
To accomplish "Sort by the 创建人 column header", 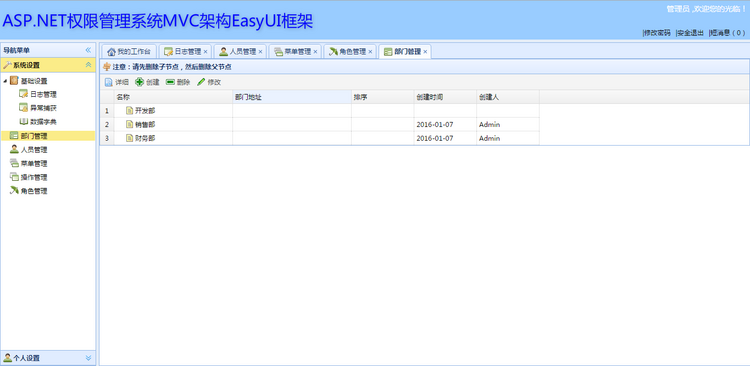I will (508, 97).
